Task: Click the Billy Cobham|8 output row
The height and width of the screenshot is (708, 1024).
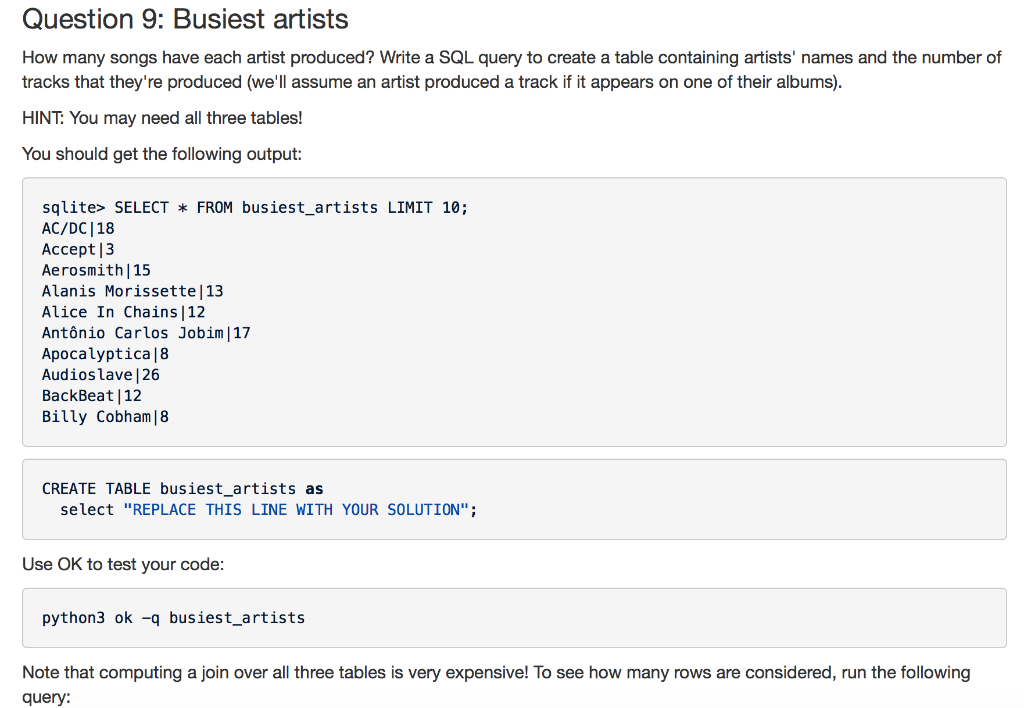Action: pos(105,417)
